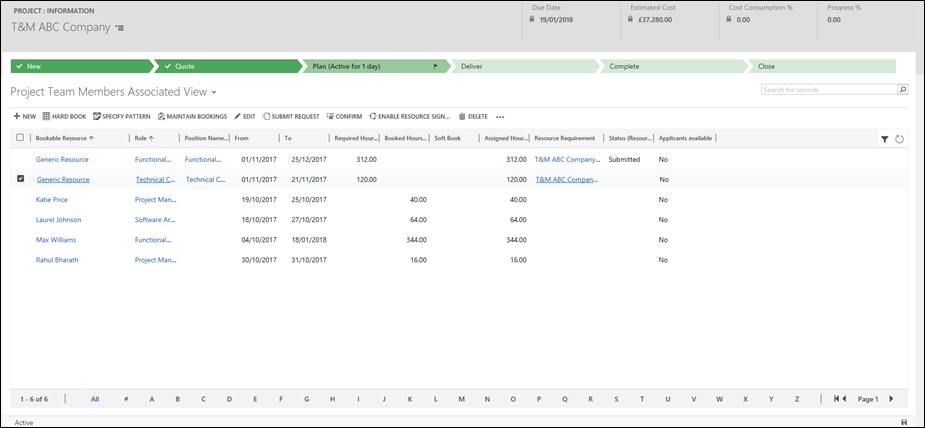This screenshot has height=428, width=925.
Task: Click the DELETE toolbar command
Action: 473,117
